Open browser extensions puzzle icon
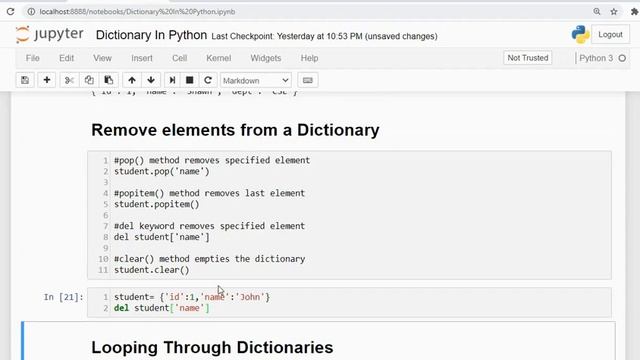The image size is (640, 360). (x=634, y=11)
